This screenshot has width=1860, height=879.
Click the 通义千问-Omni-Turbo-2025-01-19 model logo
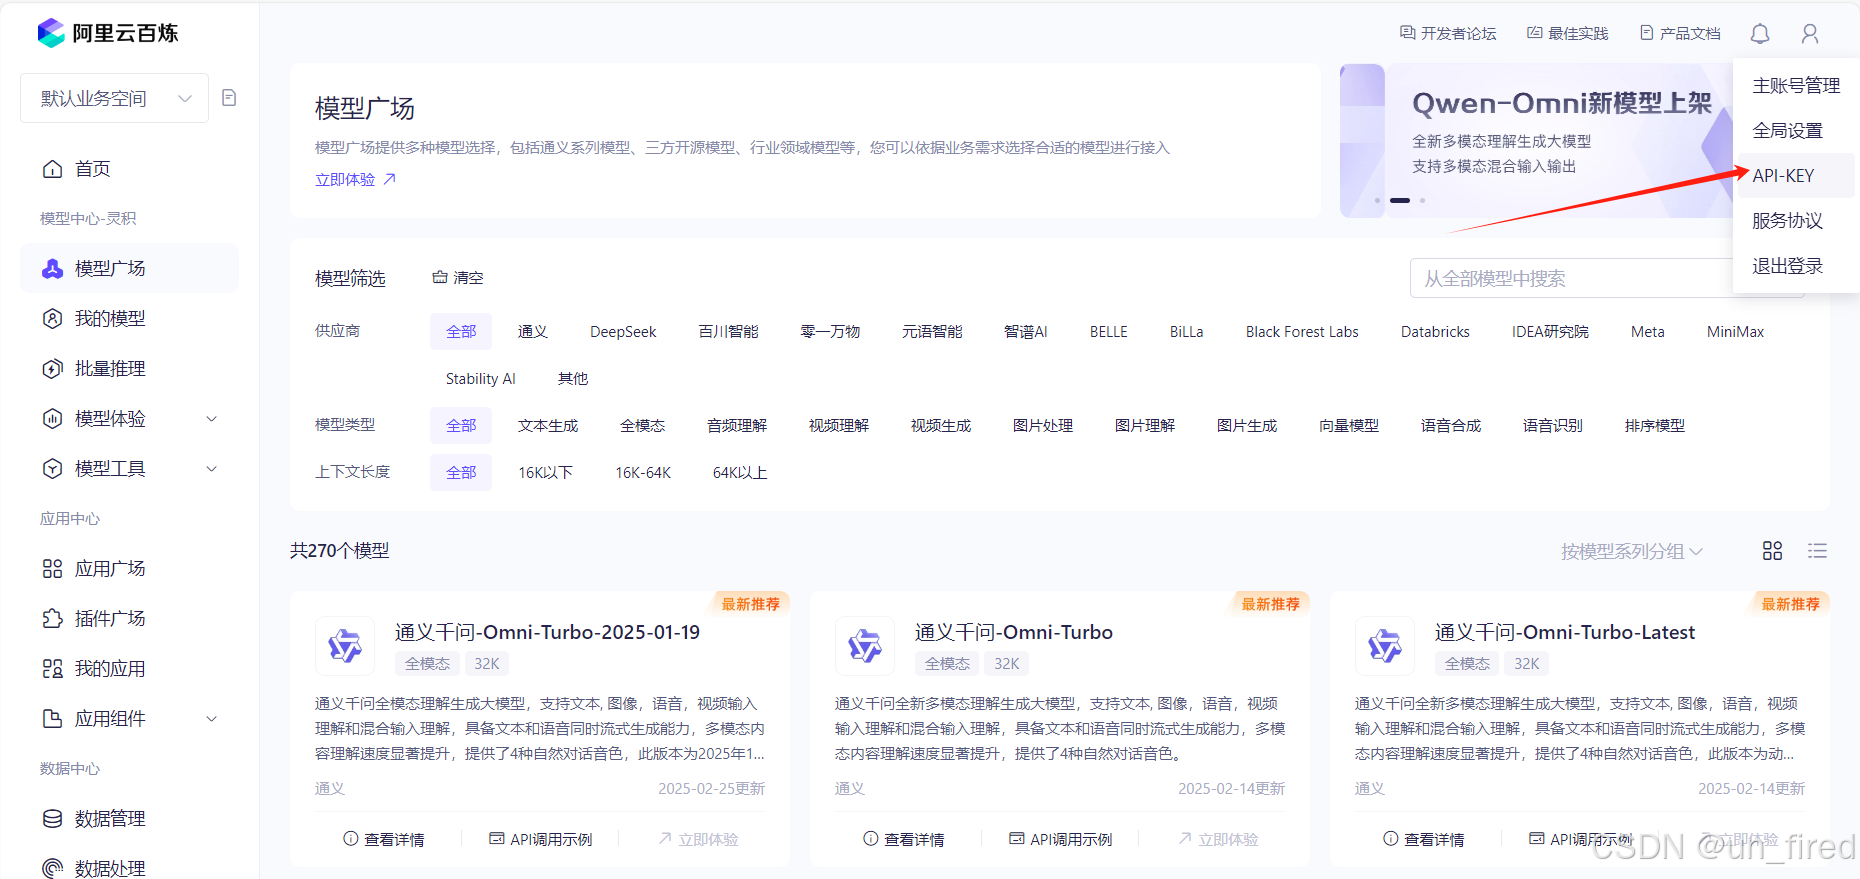tap(345, 646)
